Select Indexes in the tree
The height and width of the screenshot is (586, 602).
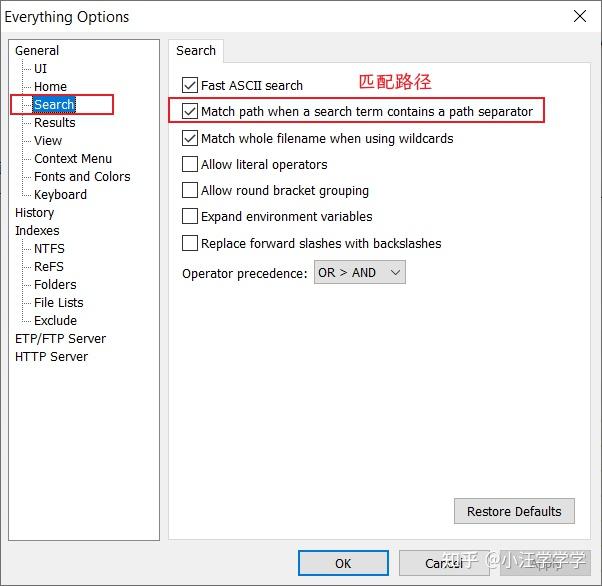click(37, 231)
